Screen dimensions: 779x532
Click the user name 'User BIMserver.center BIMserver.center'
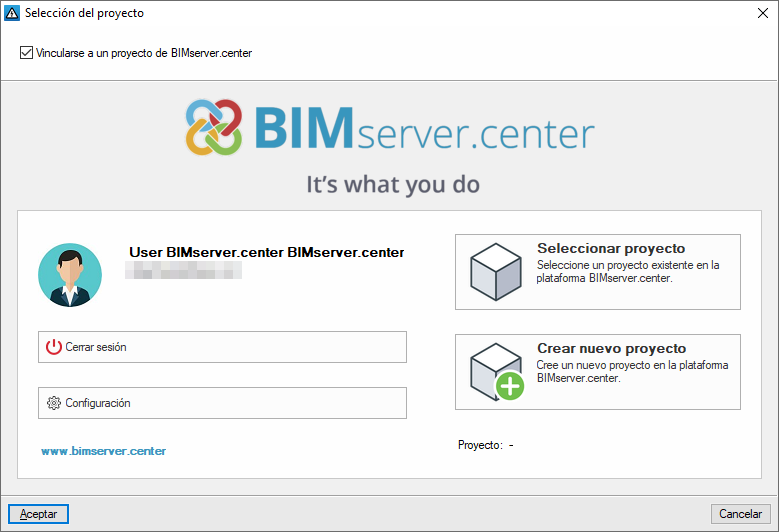(267, 252)
